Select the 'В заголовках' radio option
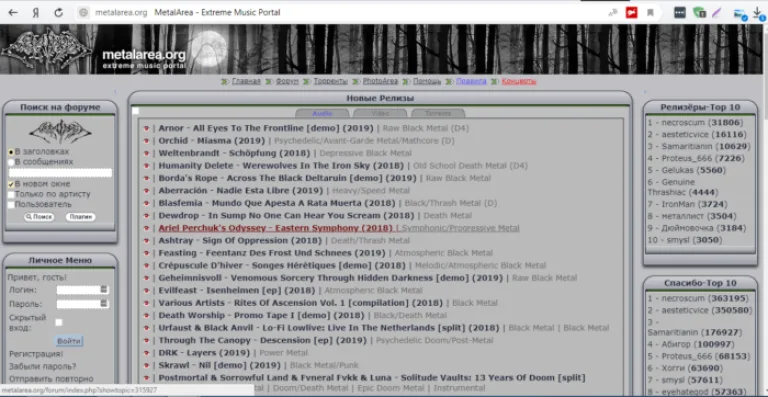Image resolution: width=768 pixels, height=397 pixels. [x=11, y=152]
